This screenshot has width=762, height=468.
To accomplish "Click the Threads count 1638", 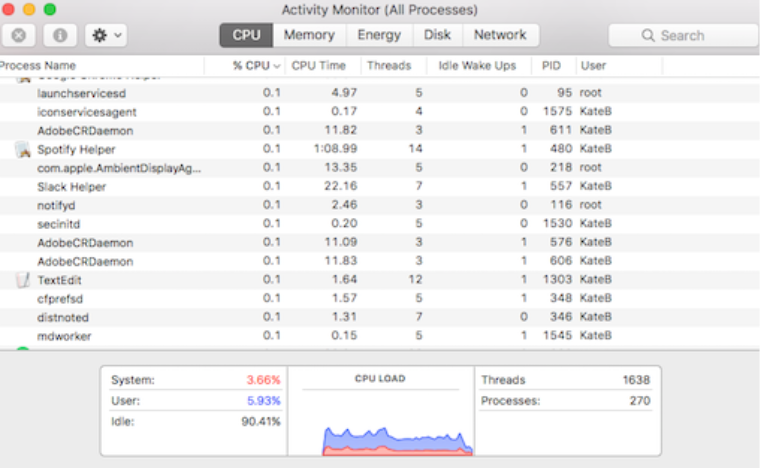I will [x=636, y=380].
